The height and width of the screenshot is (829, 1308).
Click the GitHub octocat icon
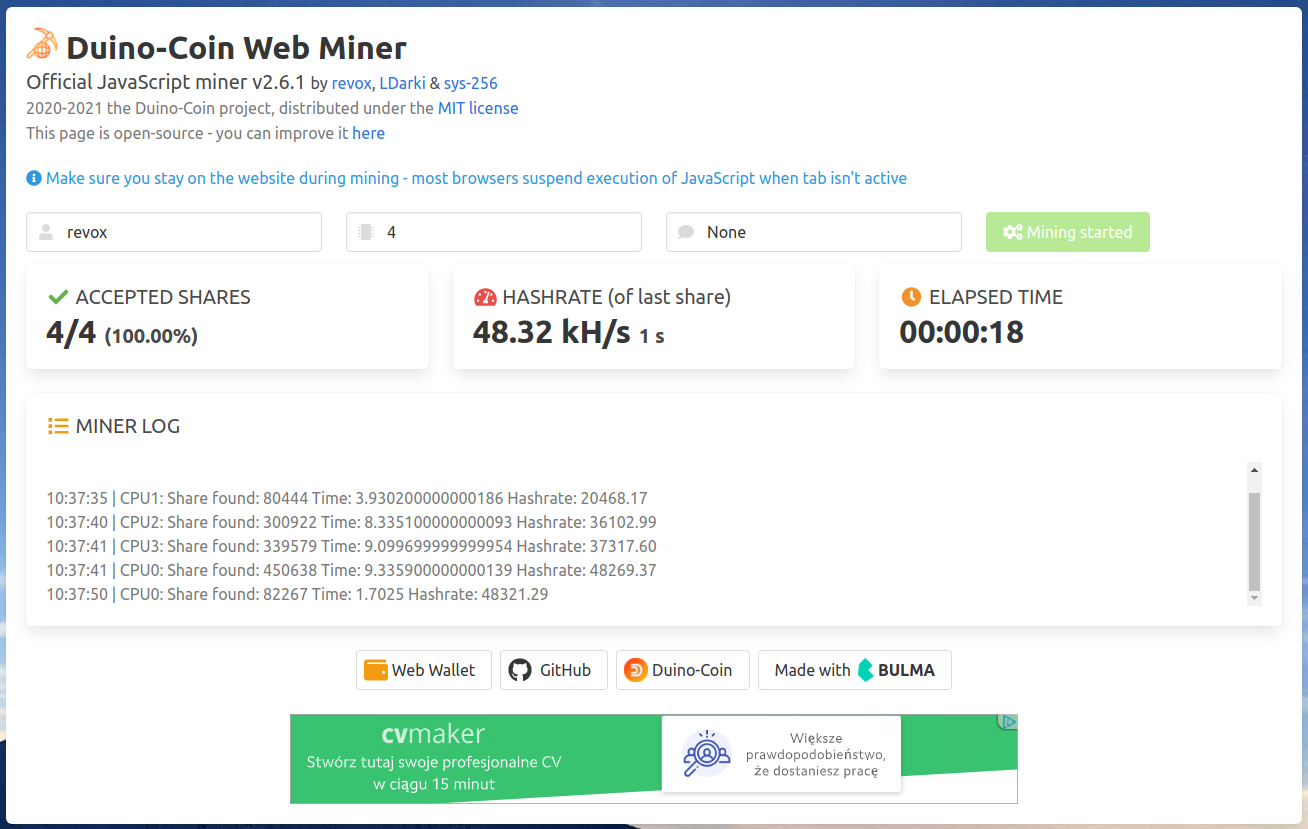(x=520, y=670)
